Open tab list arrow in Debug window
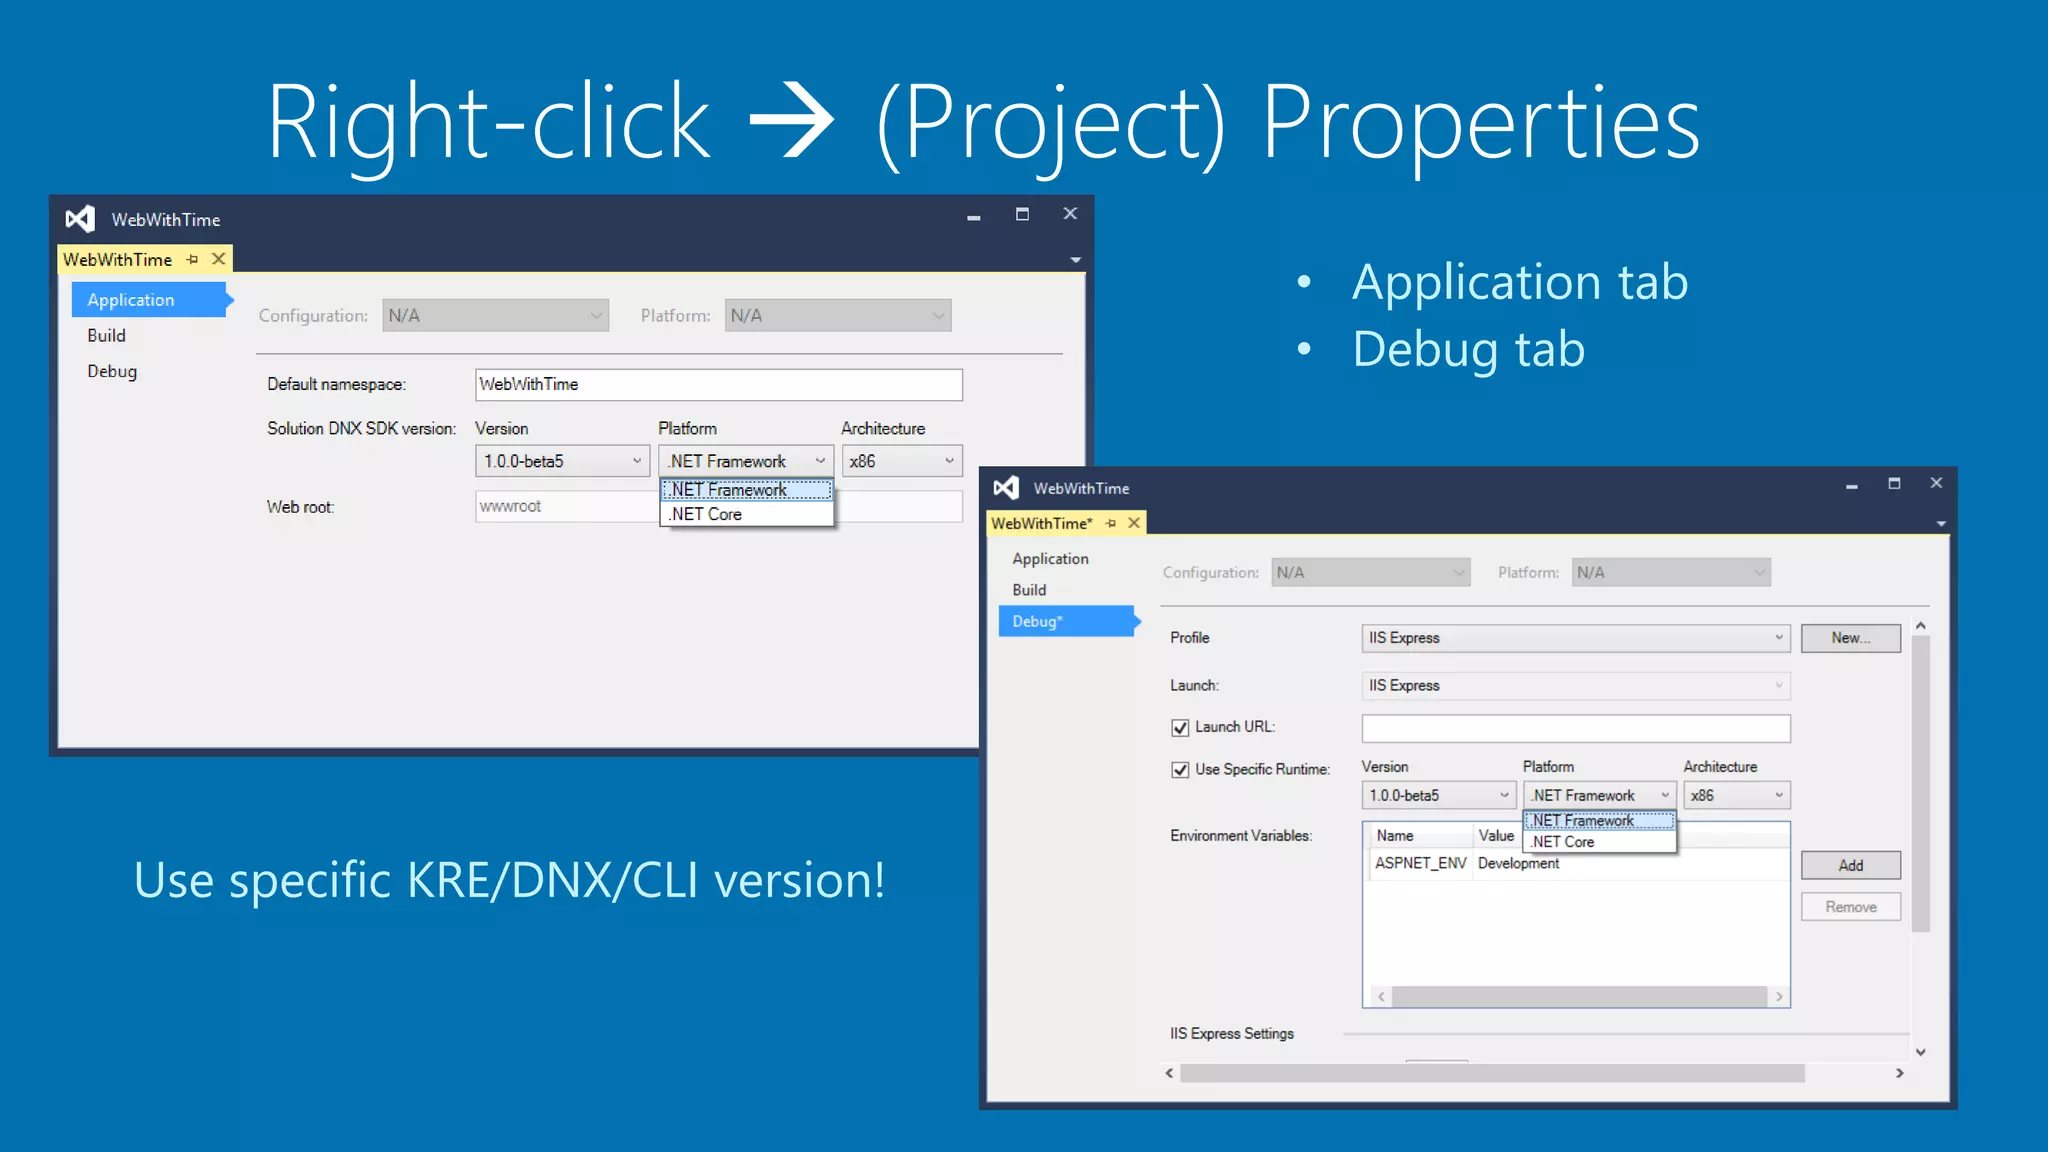2048x1152 pixels. pos(1941,524)
